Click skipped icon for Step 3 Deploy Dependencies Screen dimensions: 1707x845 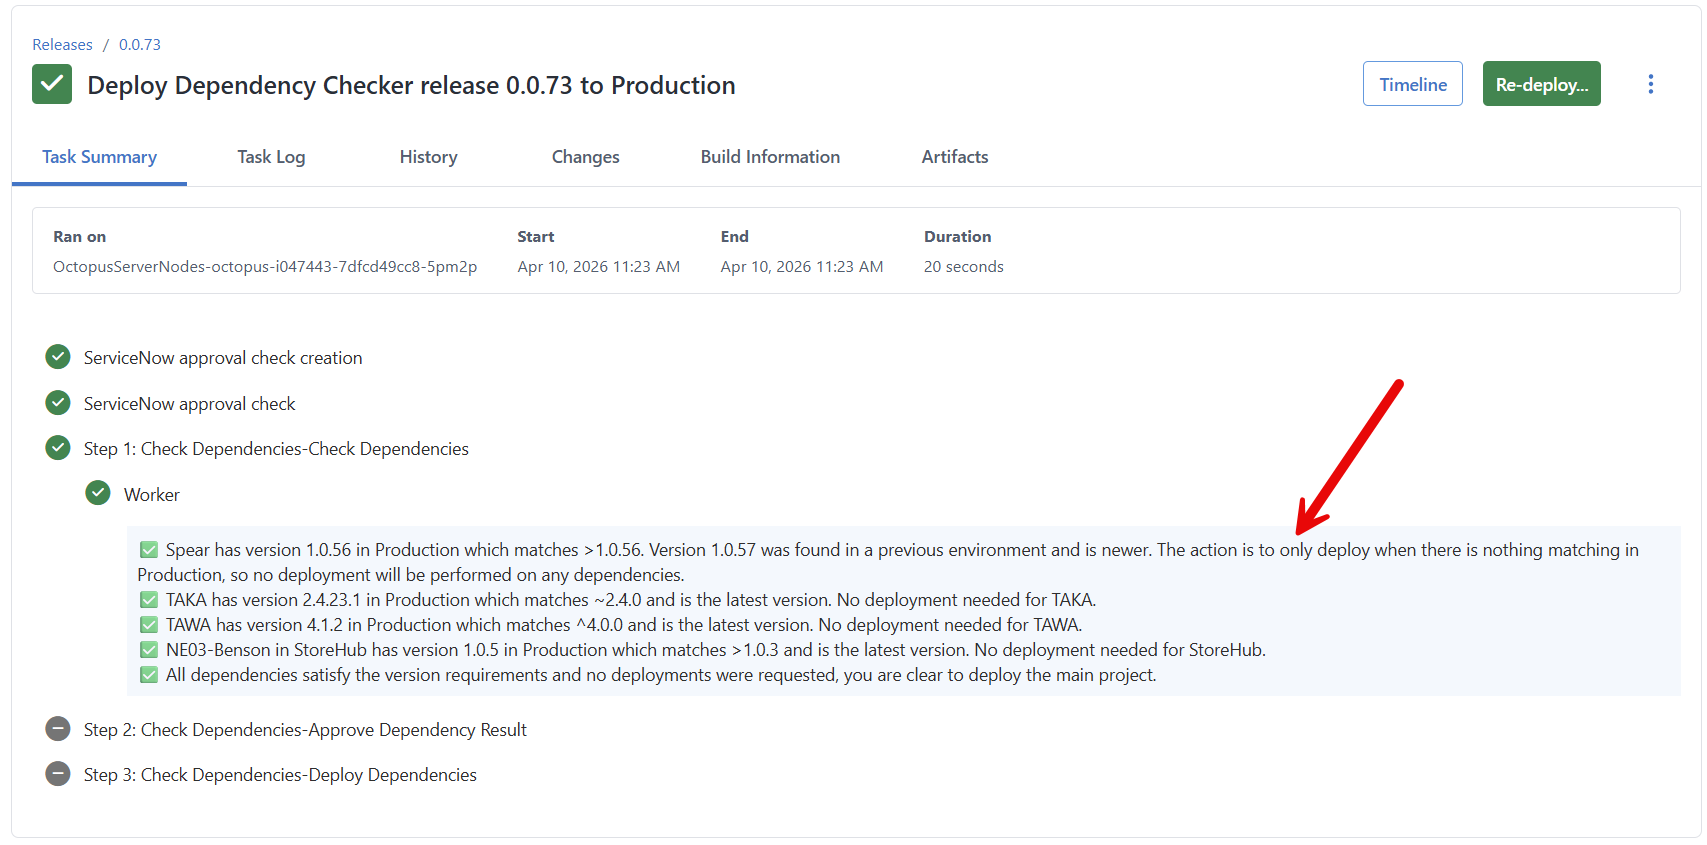tap(58, 774)
